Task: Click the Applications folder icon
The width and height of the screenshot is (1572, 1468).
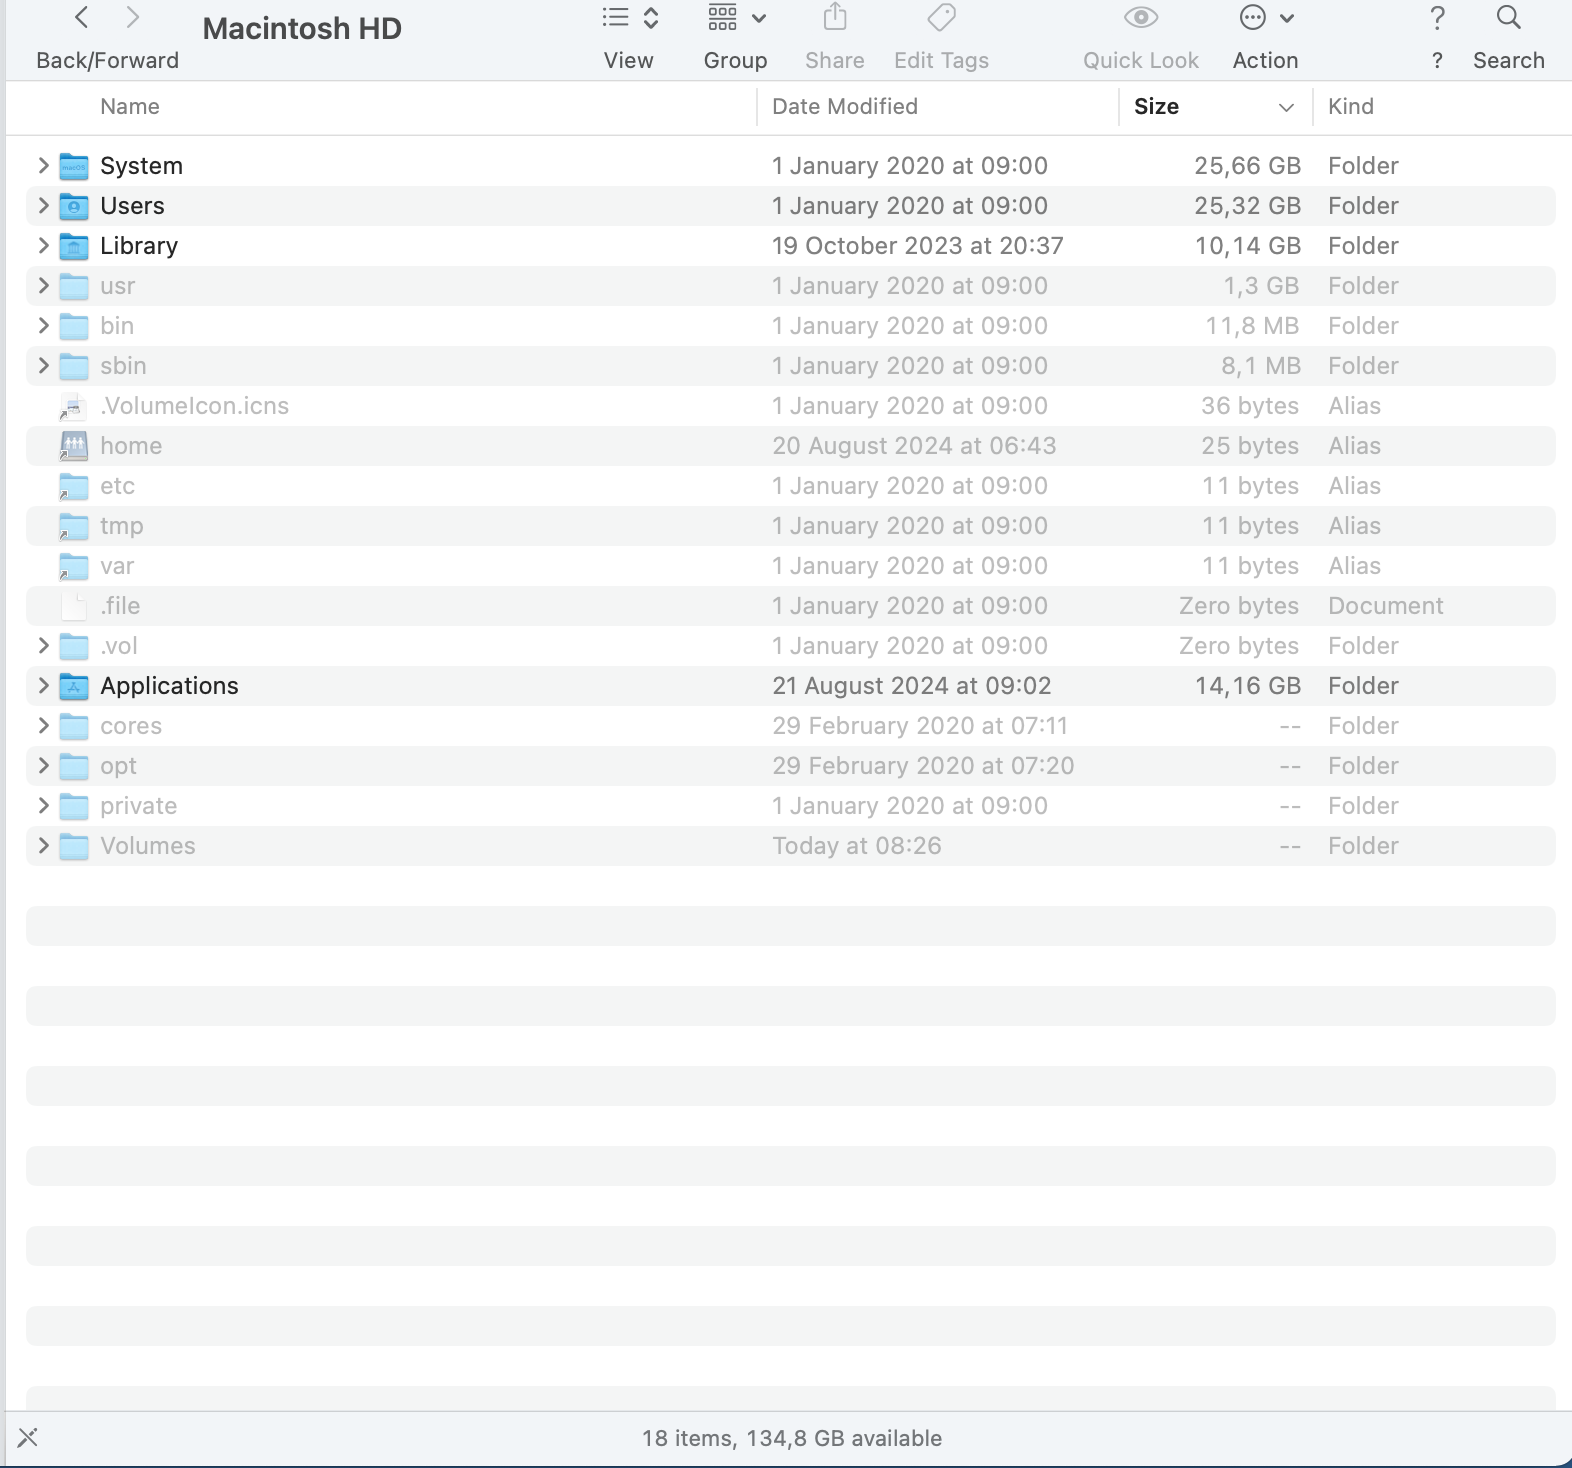Action: [74, 686]
